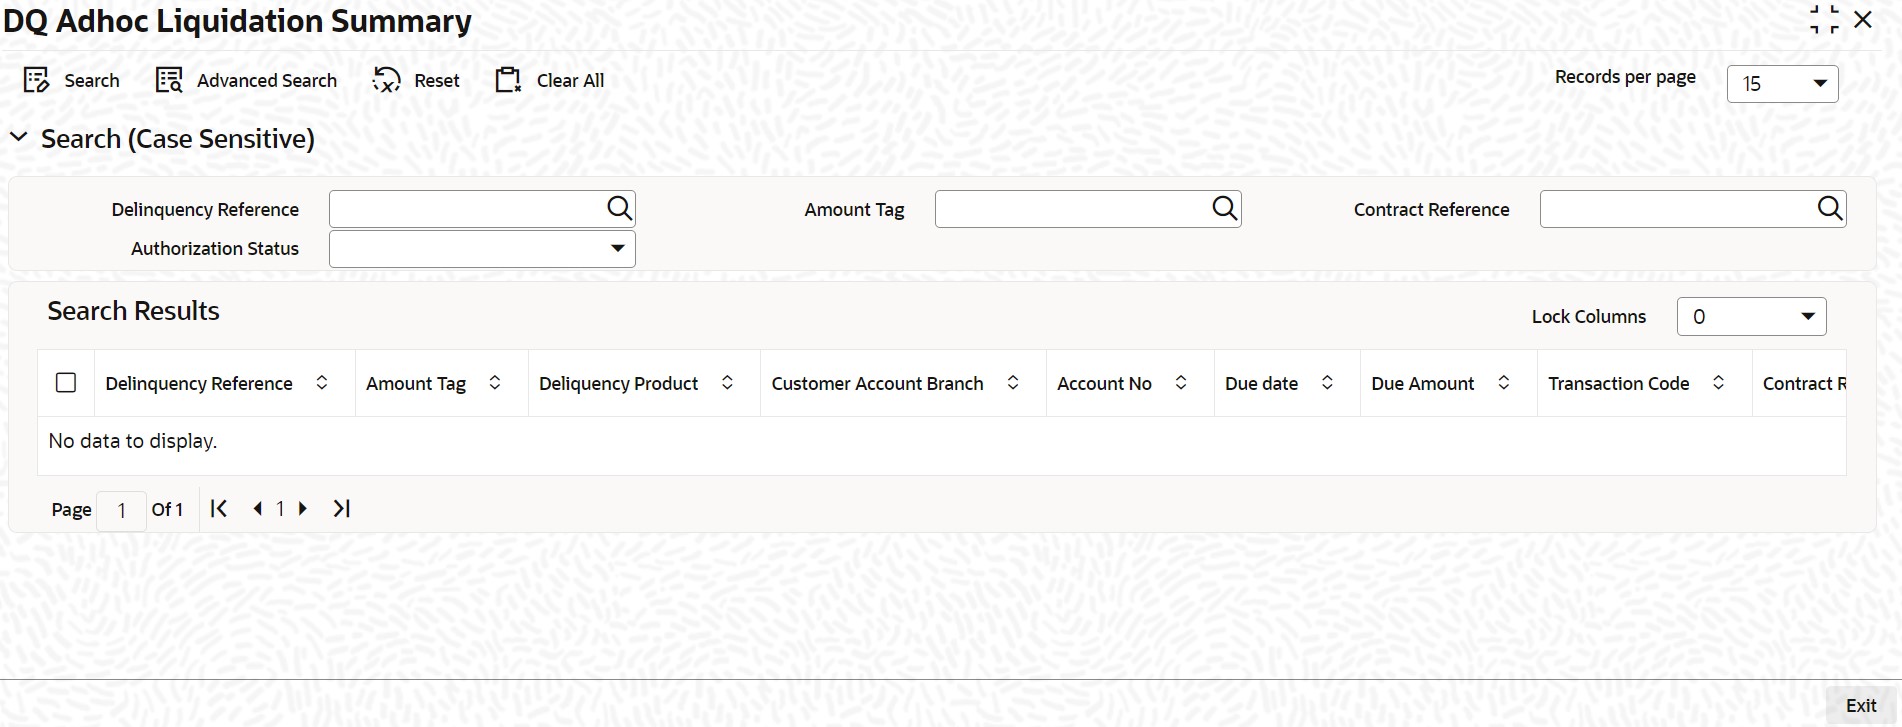
Task: Tick the select-all rows checkbox
Action: click(66, 383)
